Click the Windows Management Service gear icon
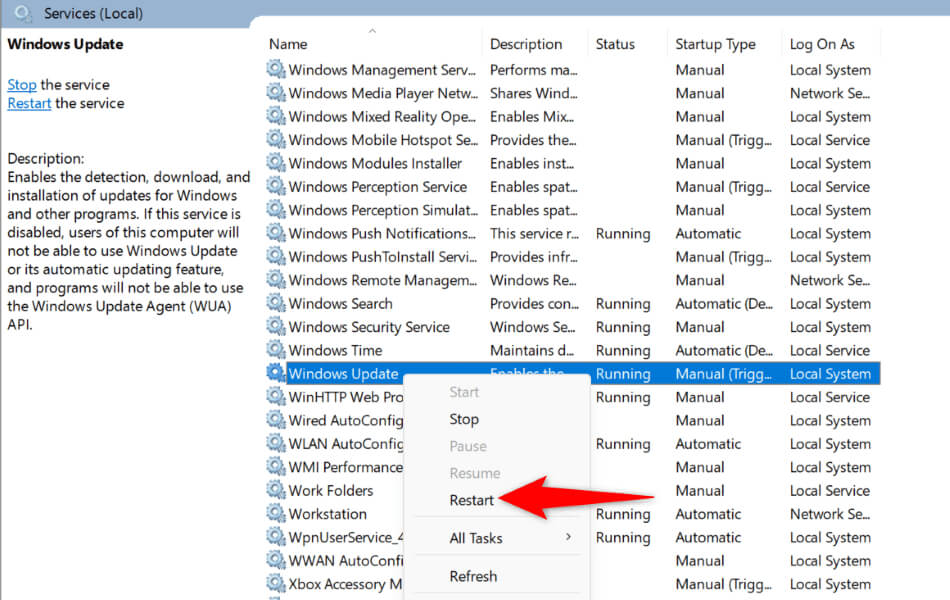The height and width of the screenshot is (600, 950). coord(276,70)
